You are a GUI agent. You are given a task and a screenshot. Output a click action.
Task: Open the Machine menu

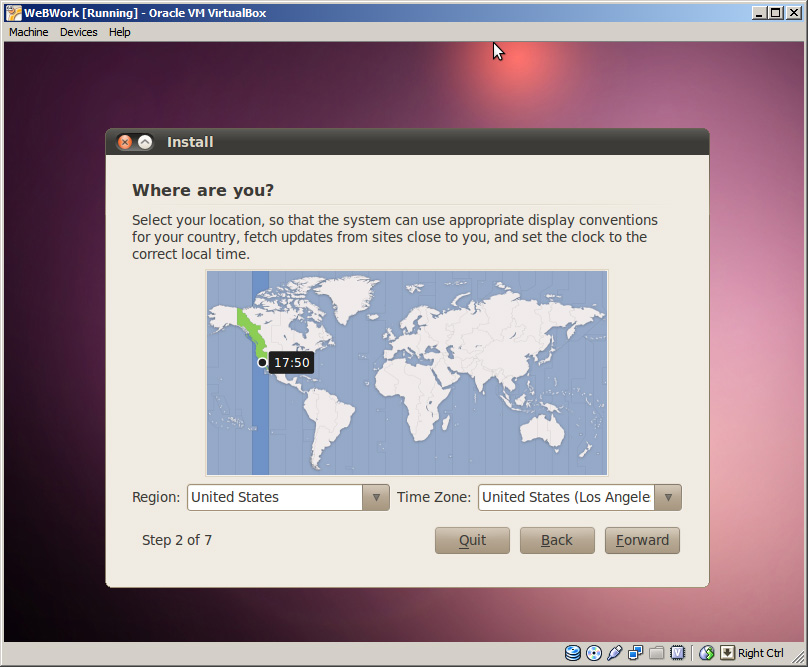[28, 32]
